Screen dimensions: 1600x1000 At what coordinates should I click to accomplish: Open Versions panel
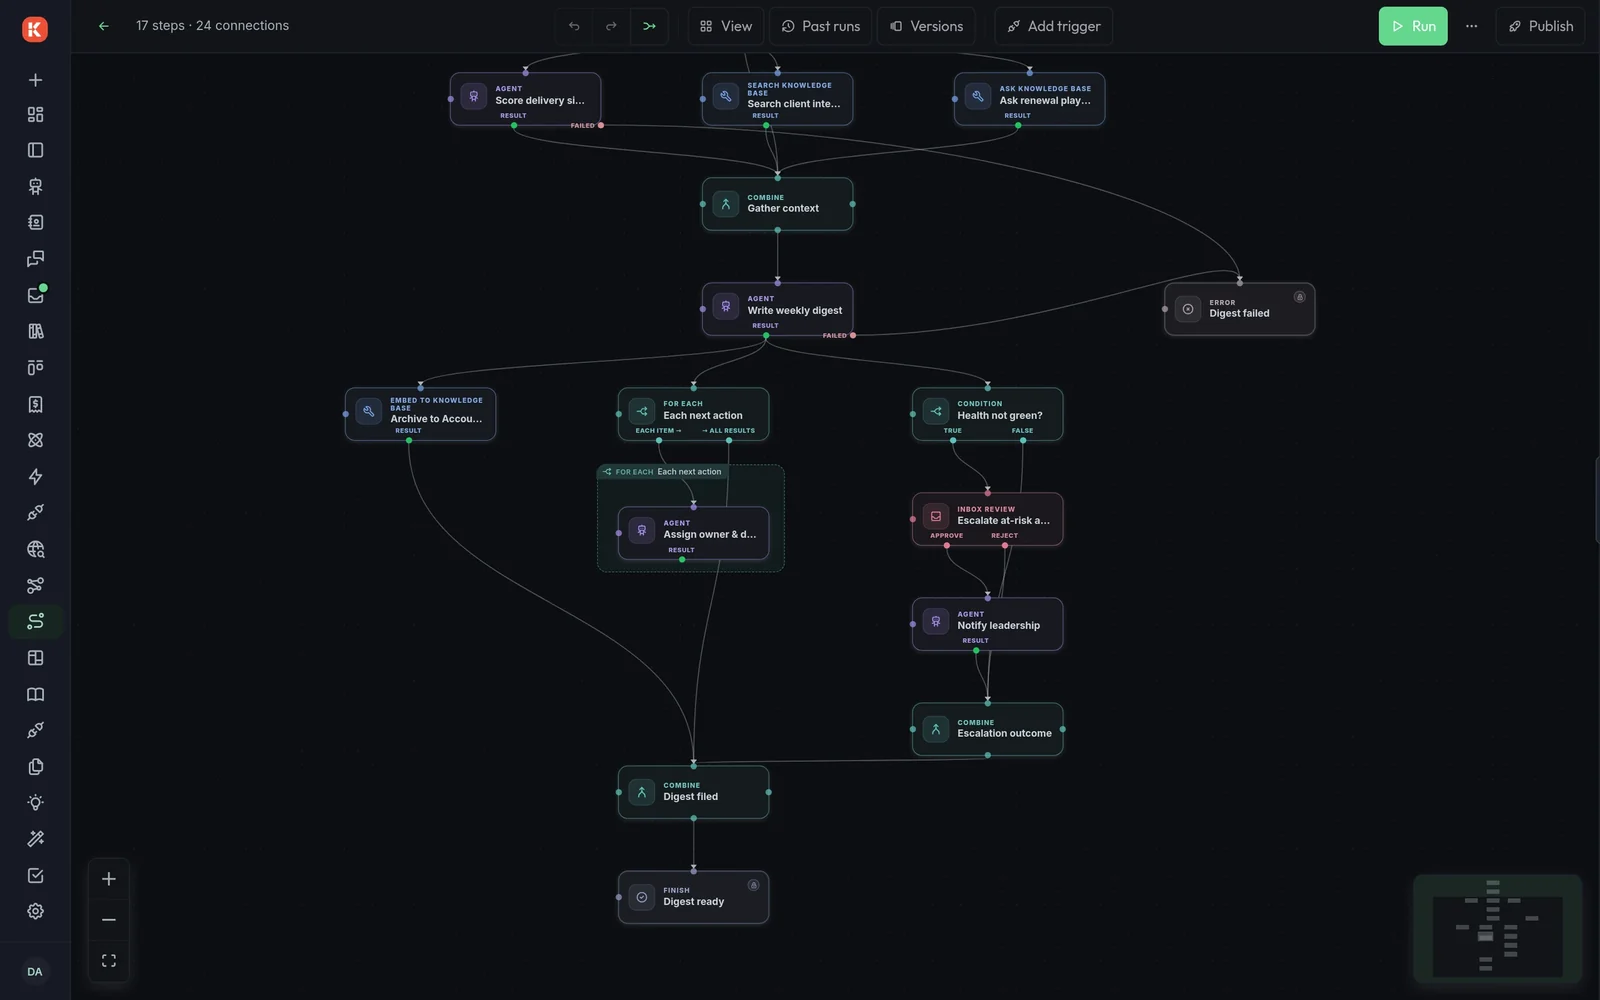[927, 26]
